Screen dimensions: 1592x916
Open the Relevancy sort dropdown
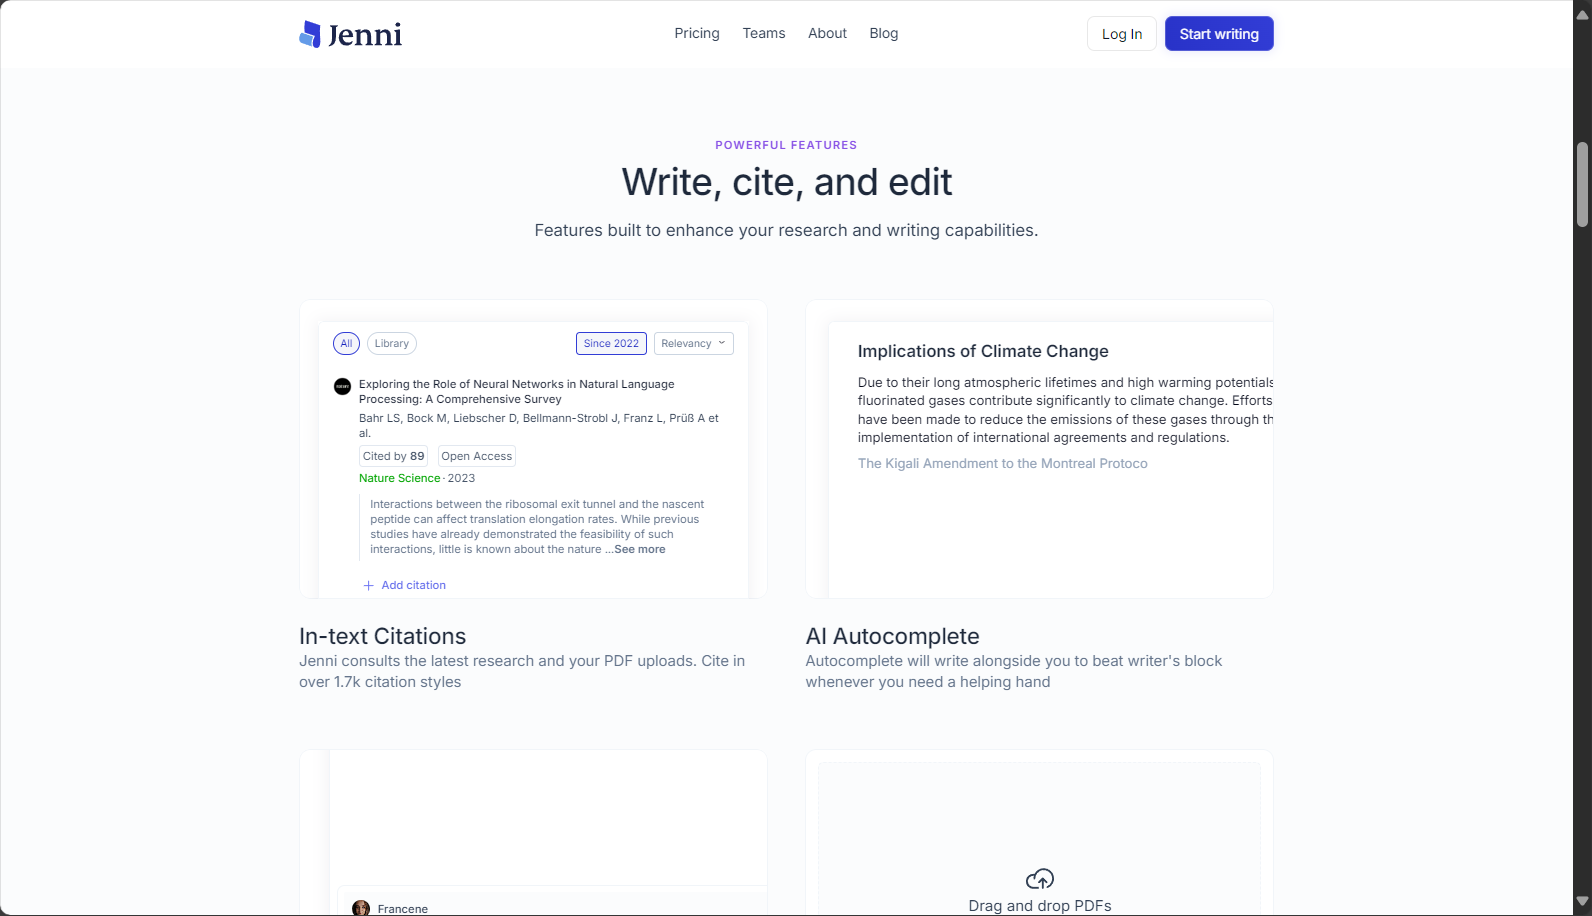(x=693, y=343)
